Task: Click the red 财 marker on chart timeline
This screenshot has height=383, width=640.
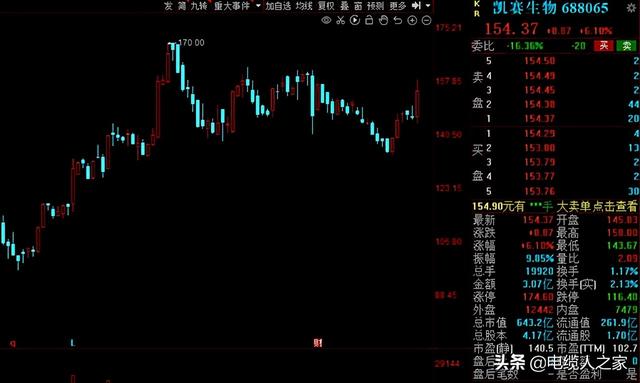Action: pos(318,343)
